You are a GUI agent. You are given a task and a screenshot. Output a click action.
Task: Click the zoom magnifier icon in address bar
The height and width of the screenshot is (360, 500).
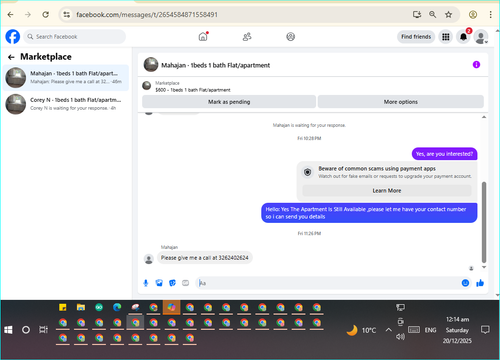click(x=432, y=14)
